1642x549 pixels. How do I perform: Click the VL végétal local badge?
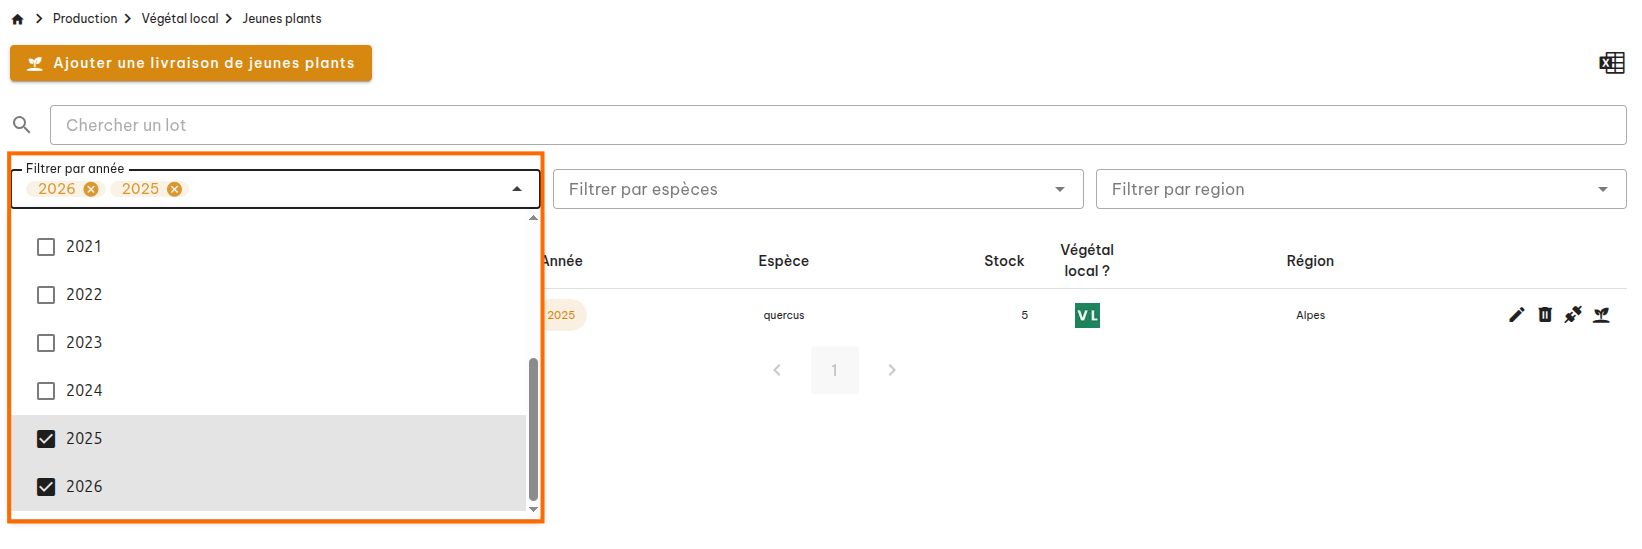(1087, 315)
